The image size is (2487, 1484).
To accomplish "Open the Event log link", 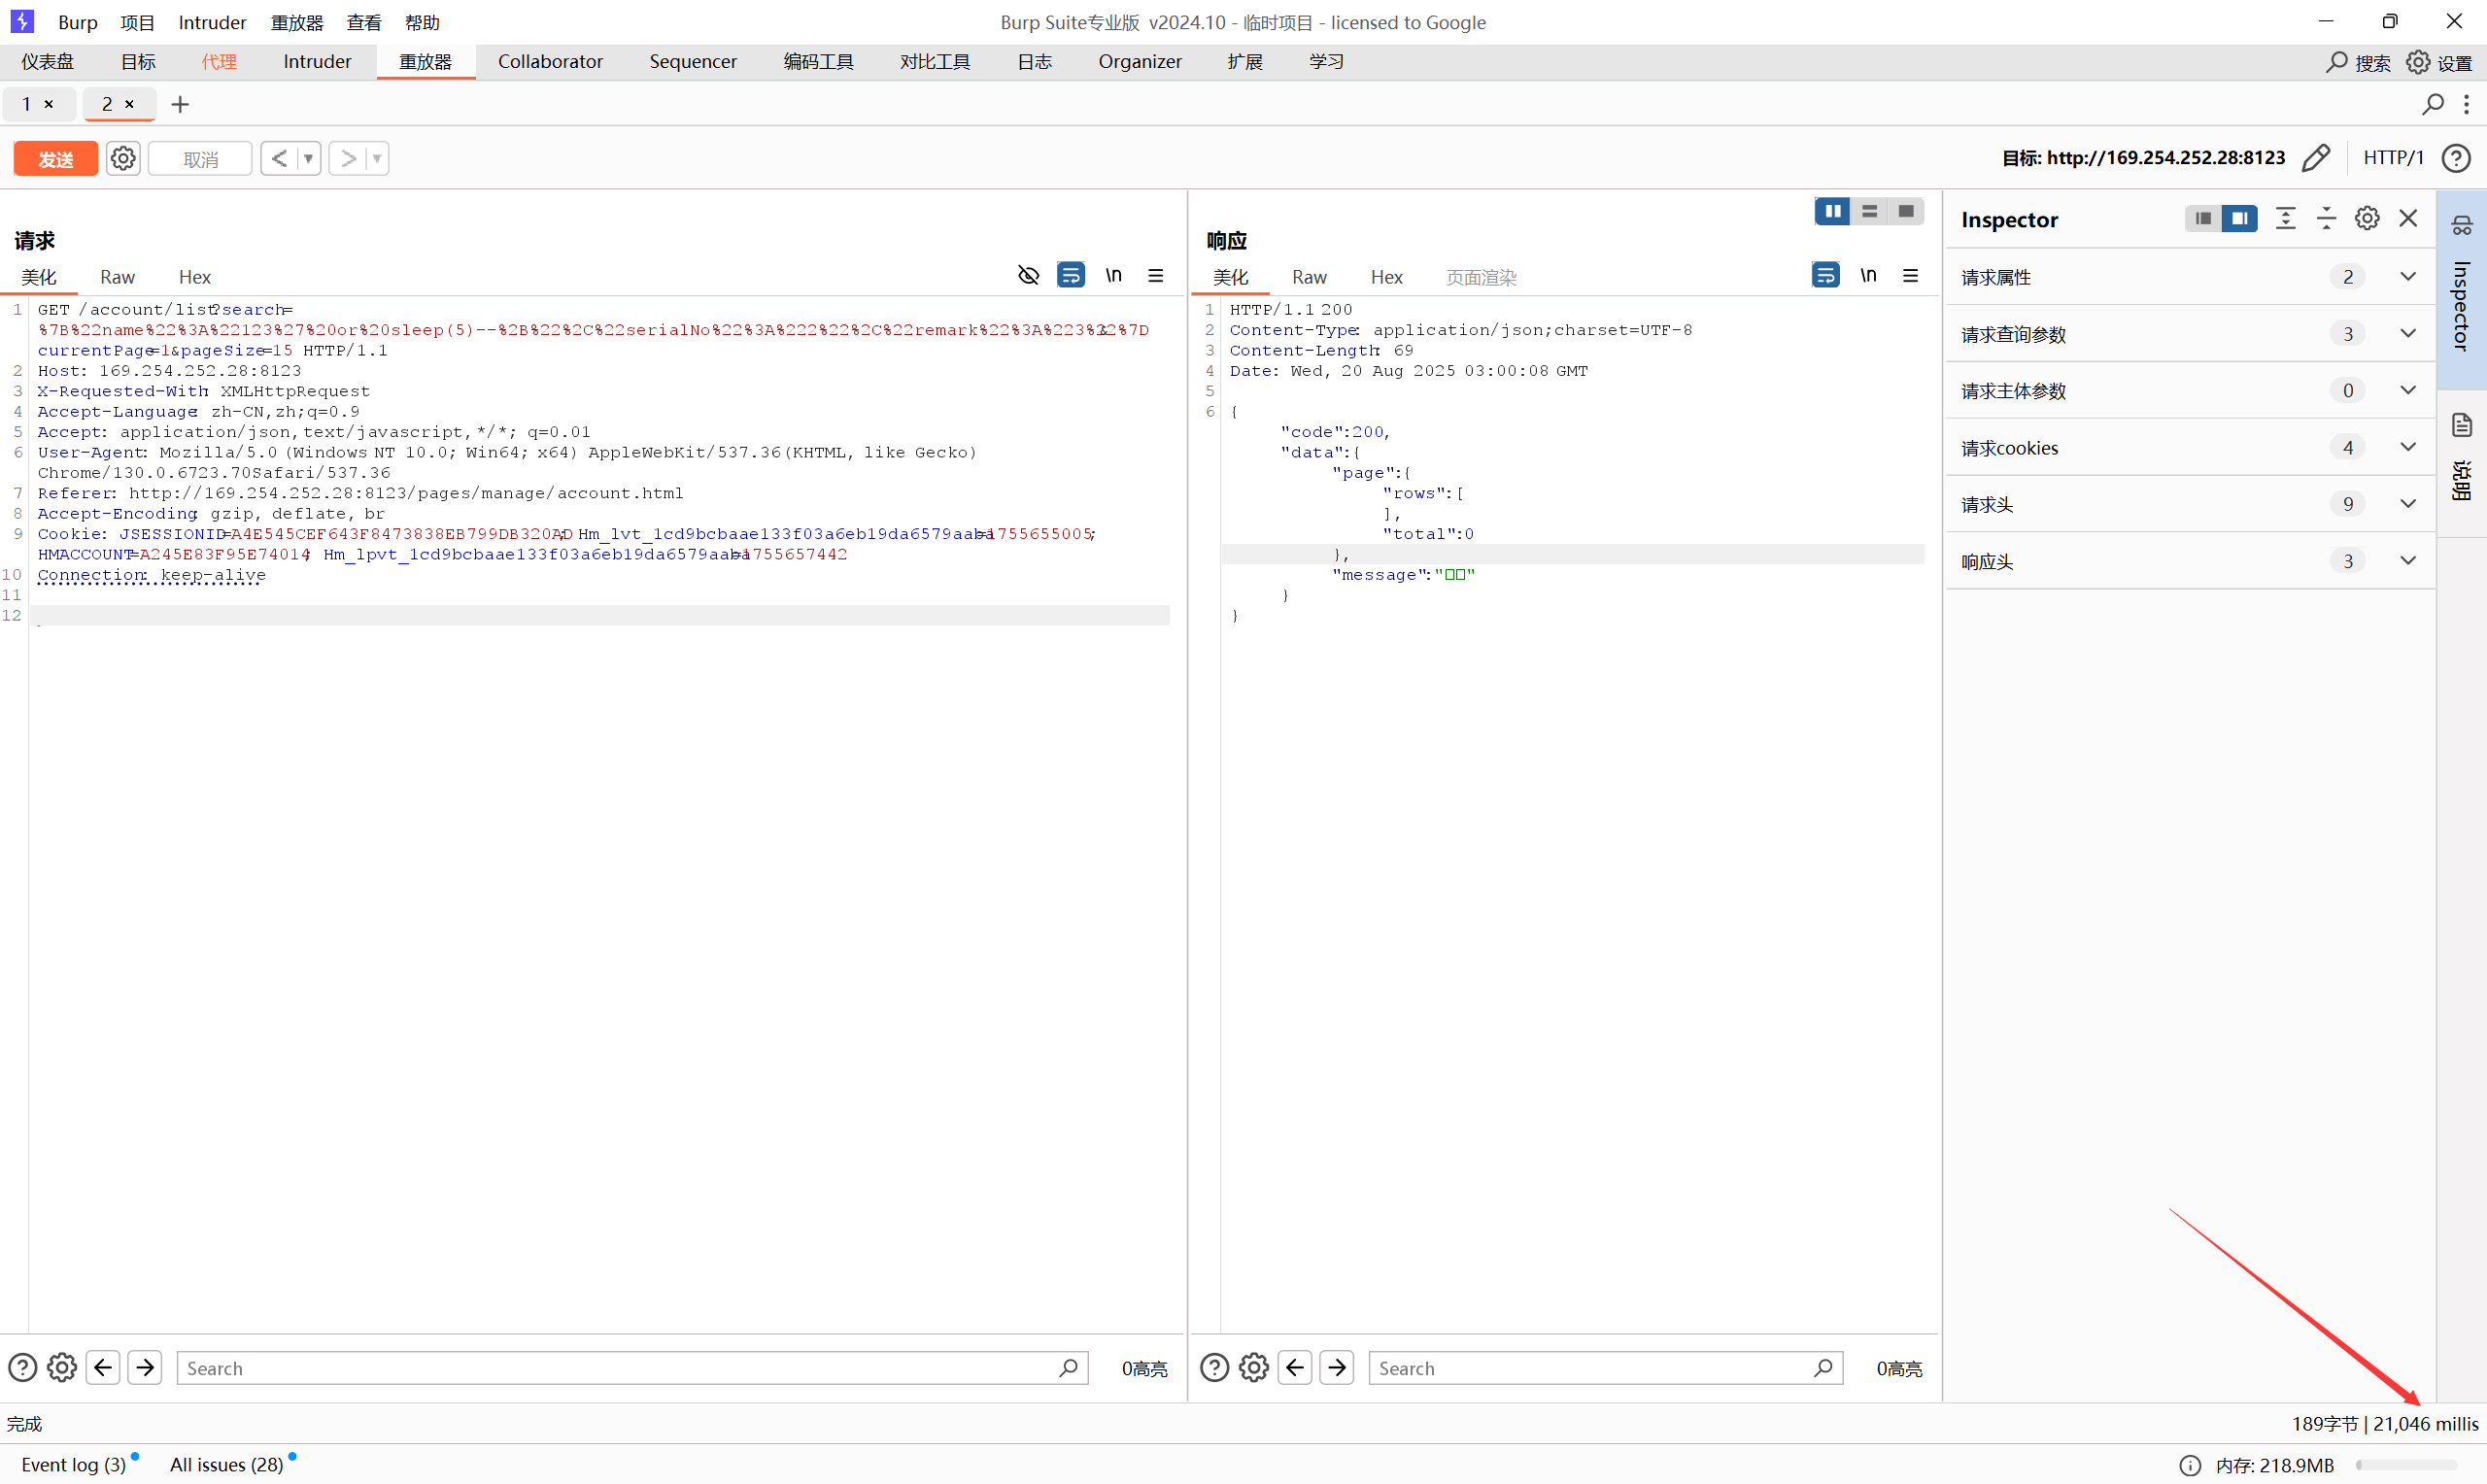I will (73, 1464).
